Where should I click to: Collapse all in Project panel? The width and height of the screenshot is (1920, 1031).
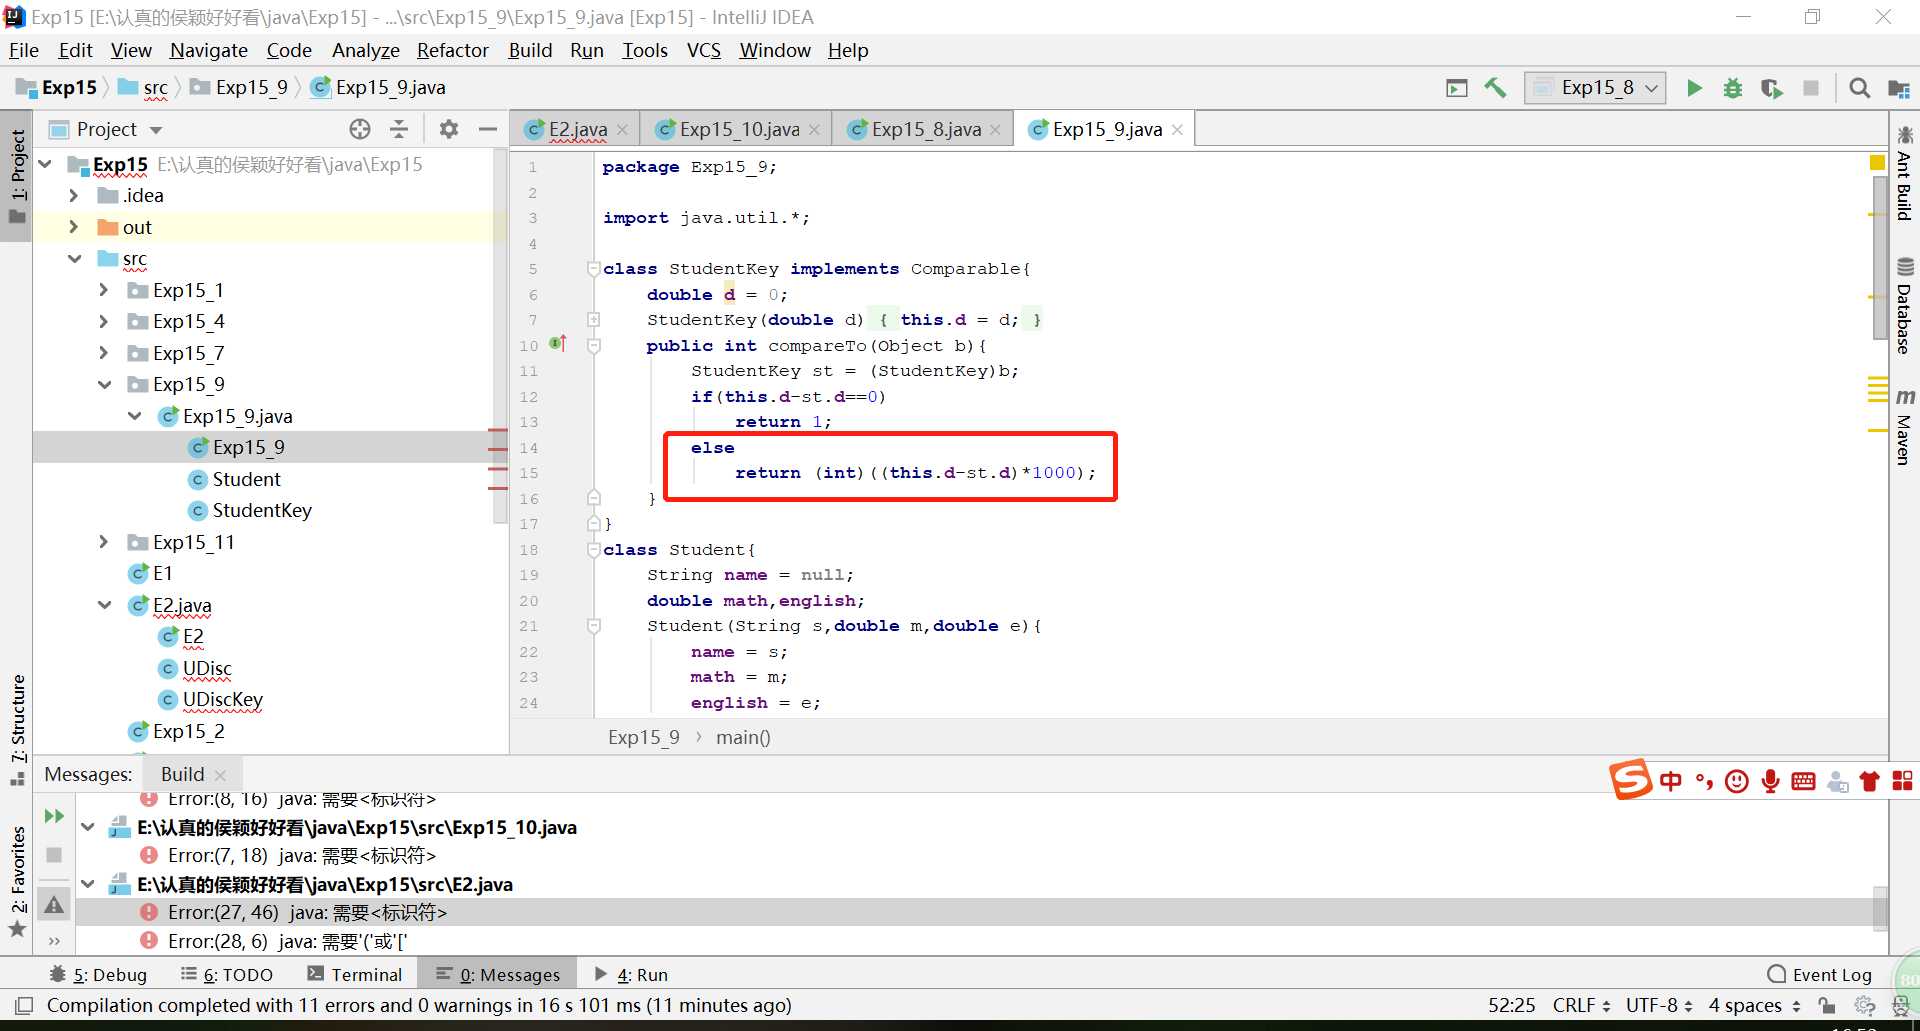(399, 129)
